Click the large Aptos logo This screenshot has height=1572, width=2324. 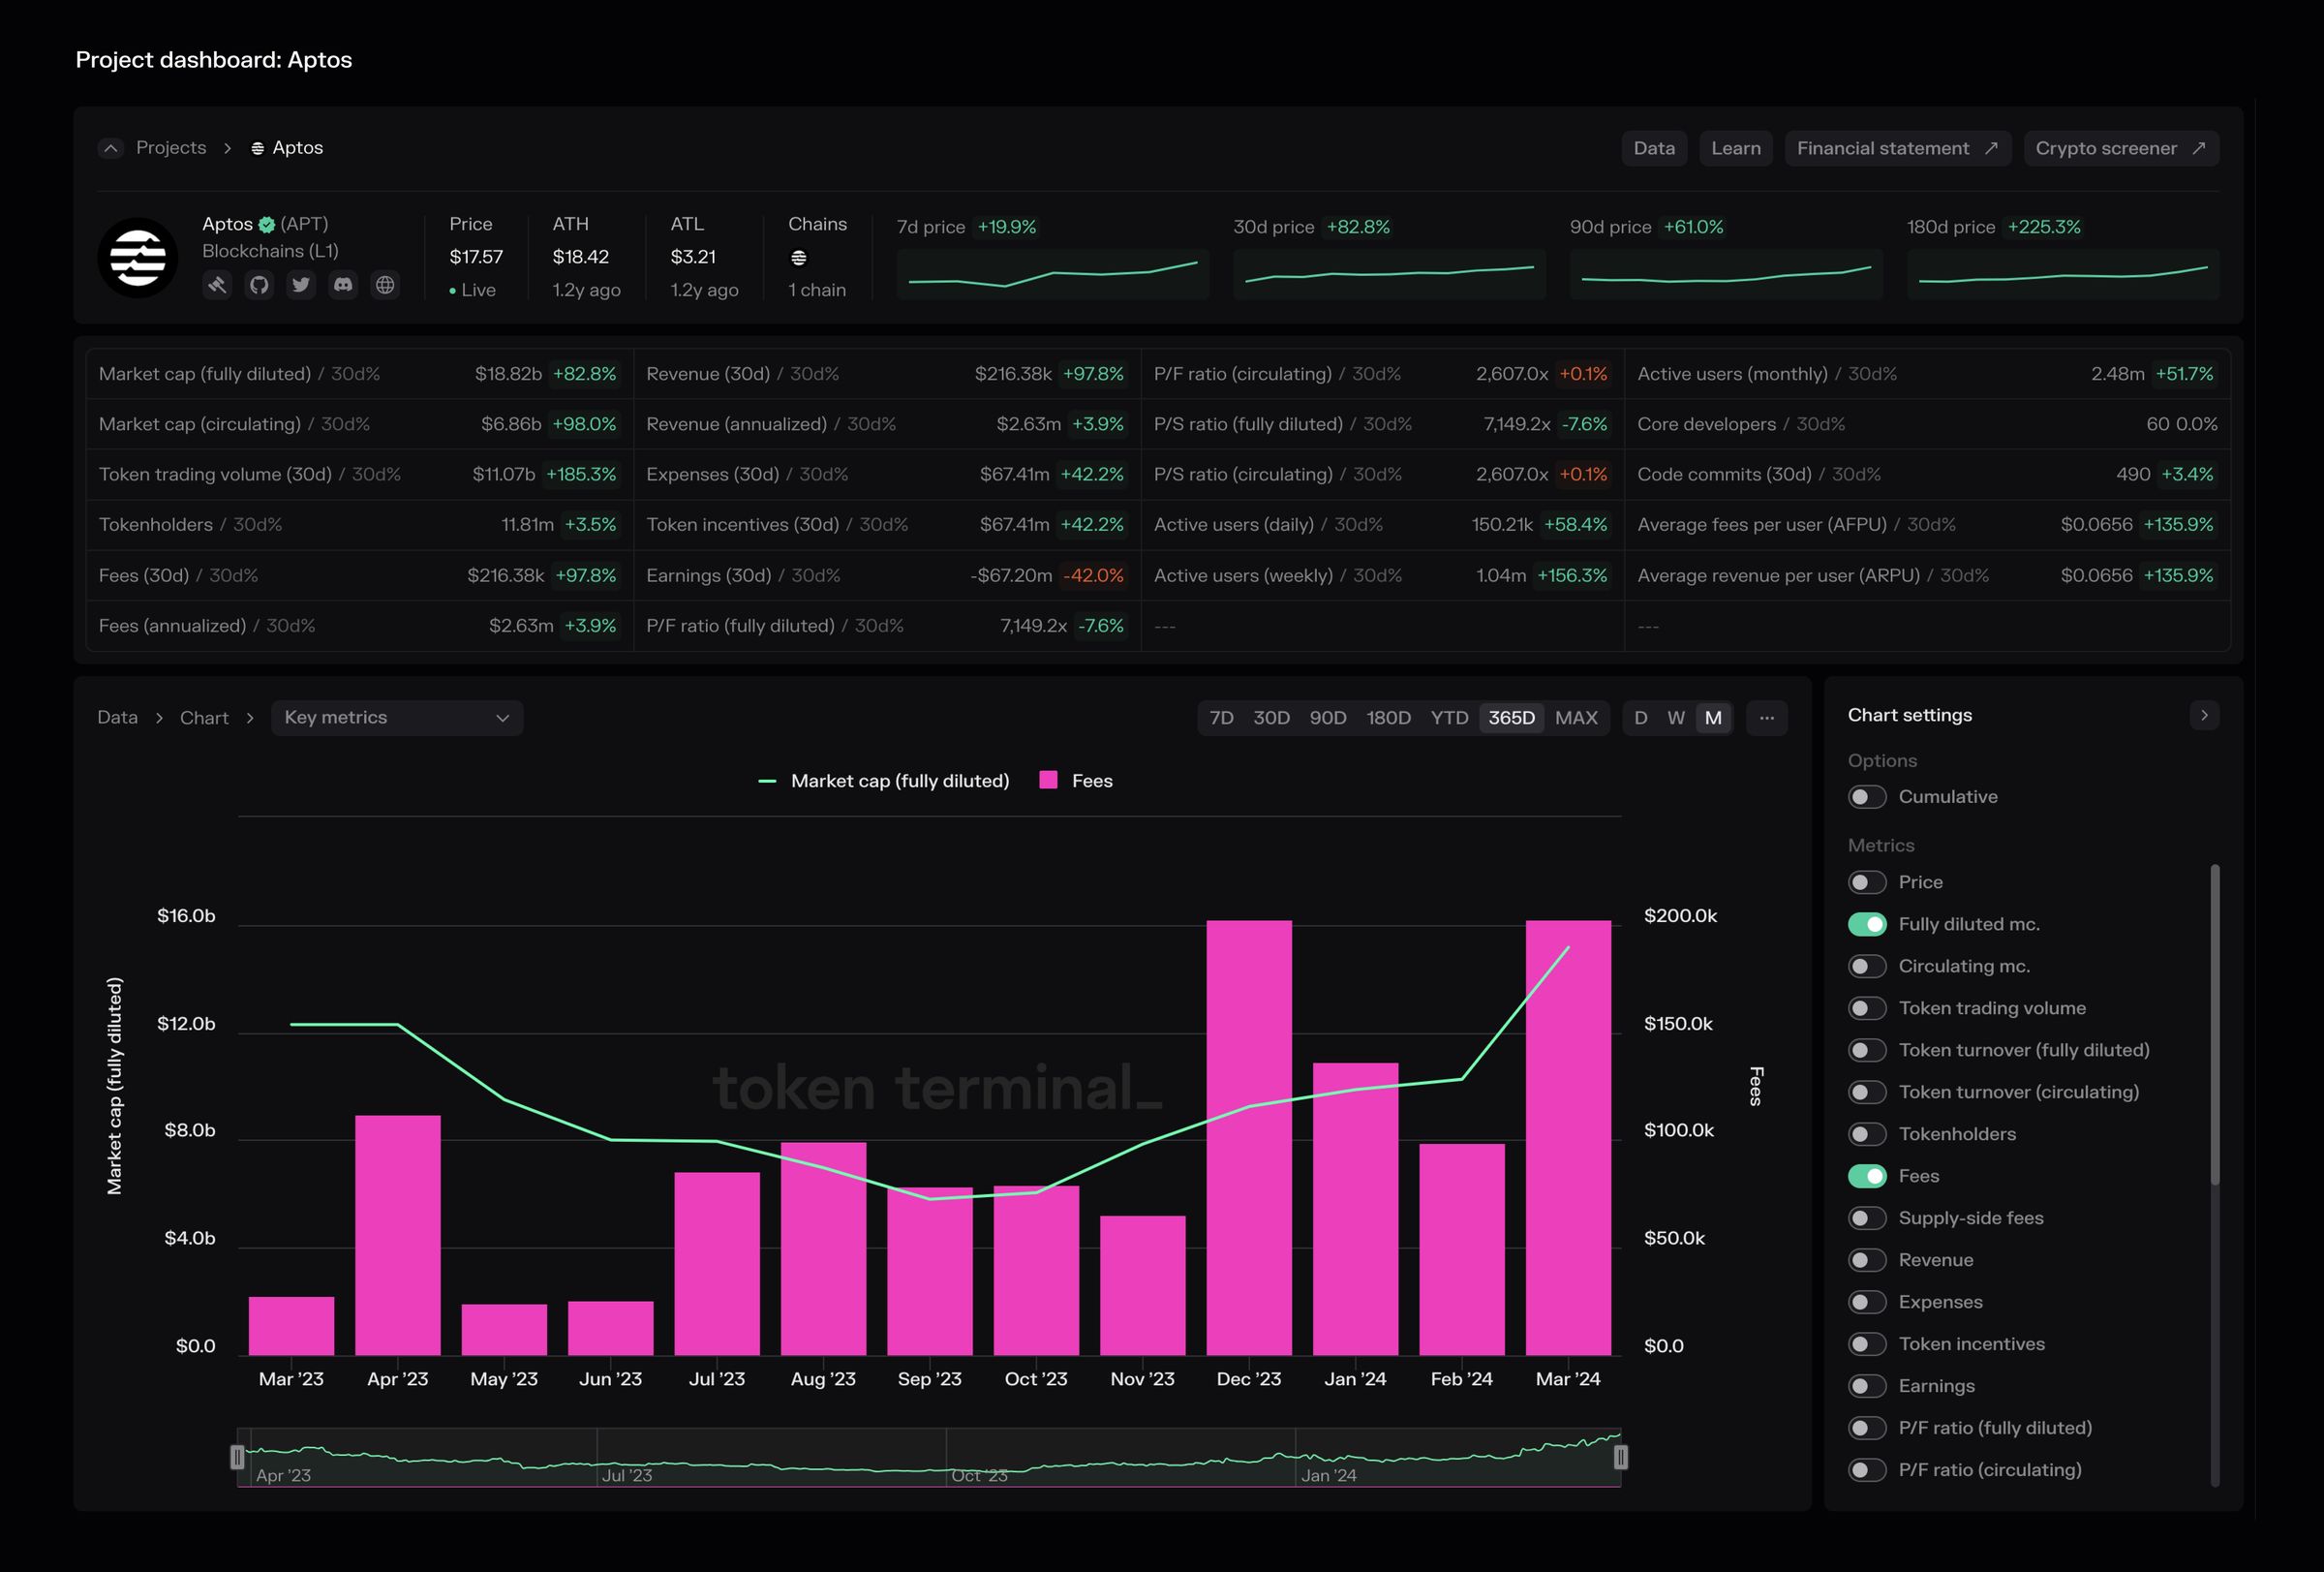pos(138,258)
